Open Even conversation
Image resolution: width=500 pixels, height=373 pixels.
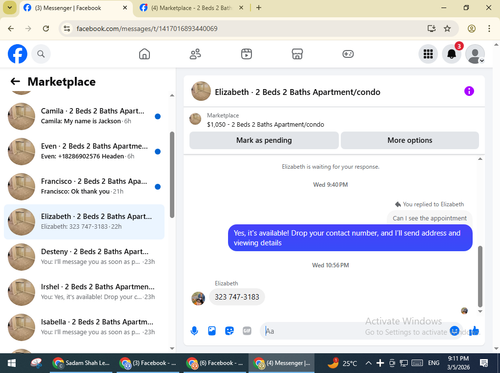[x=84, y=151]
